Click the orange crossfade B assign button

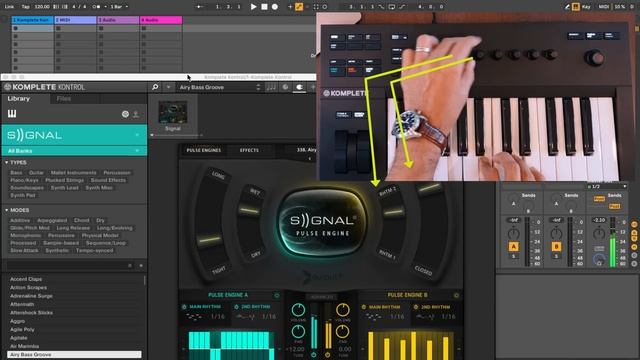(x=556, y=247)
